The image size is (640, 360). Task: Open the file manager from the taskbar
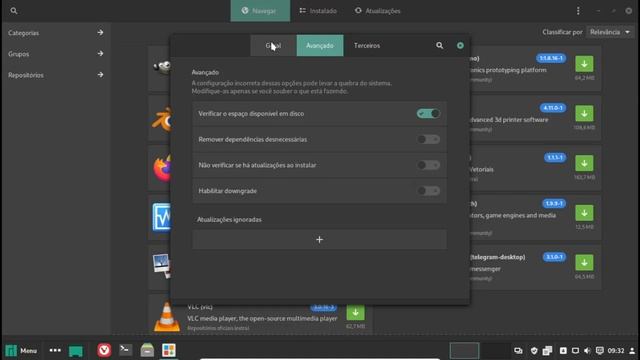[x=147, y=350]
